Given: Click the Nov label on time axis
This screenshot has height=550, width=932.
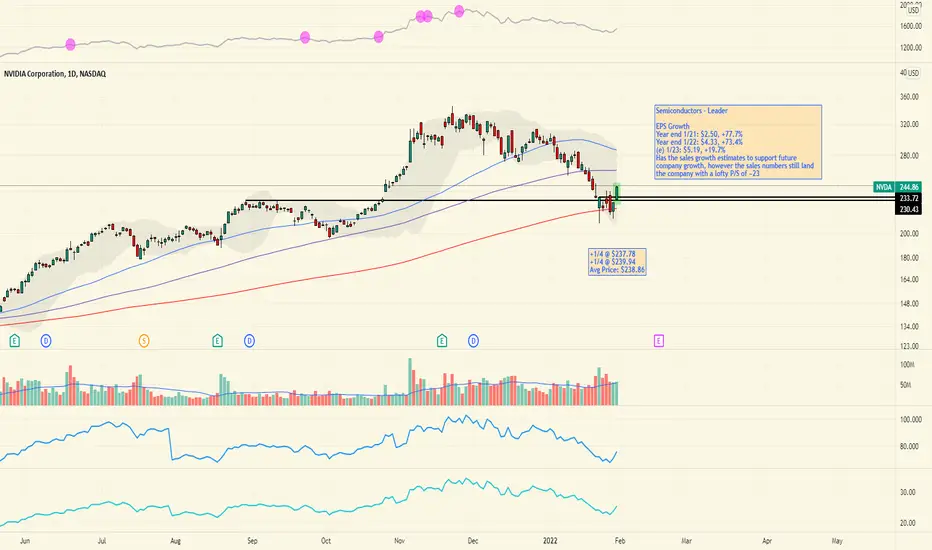Looking at the screenshot, I should pyautogui.click(x=399, y=541).
